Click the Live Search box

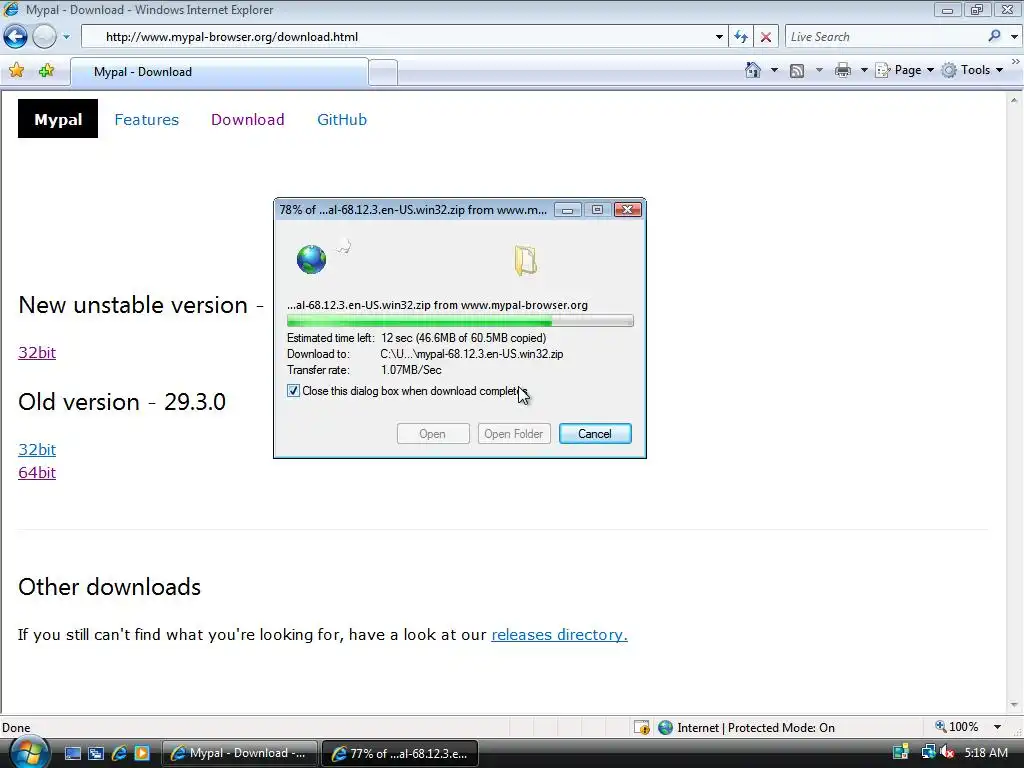[x=885, y=37]
